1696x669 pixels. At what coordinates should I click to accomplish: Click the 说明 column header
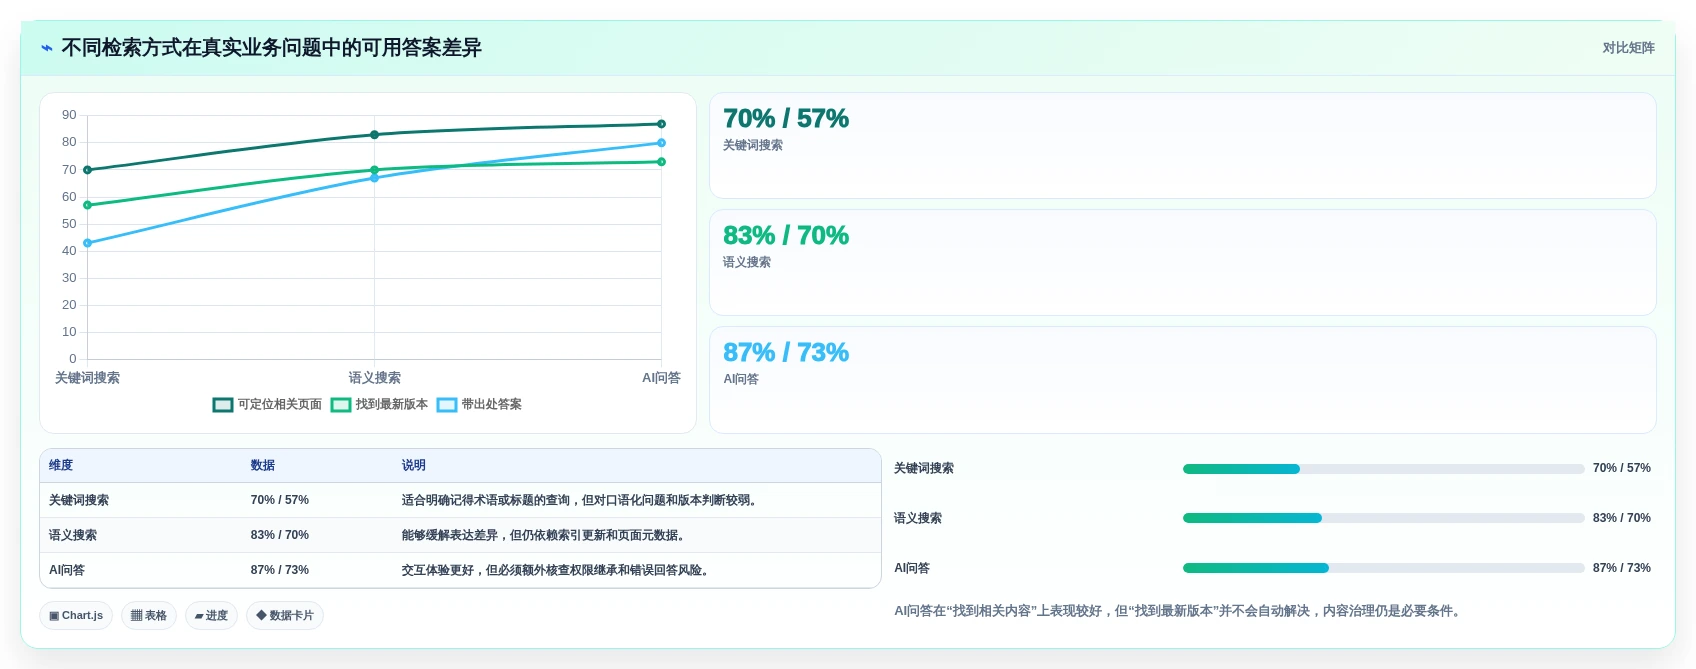coord(414,466)
